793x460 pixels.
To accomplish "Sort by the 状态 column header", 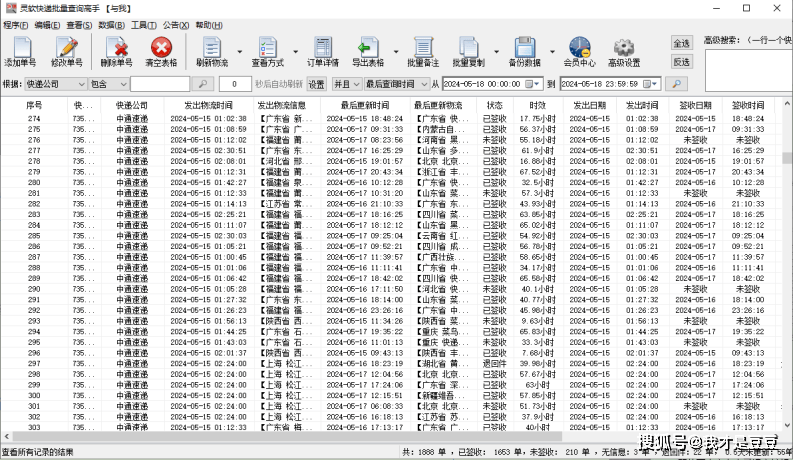I will pos(495,105).
